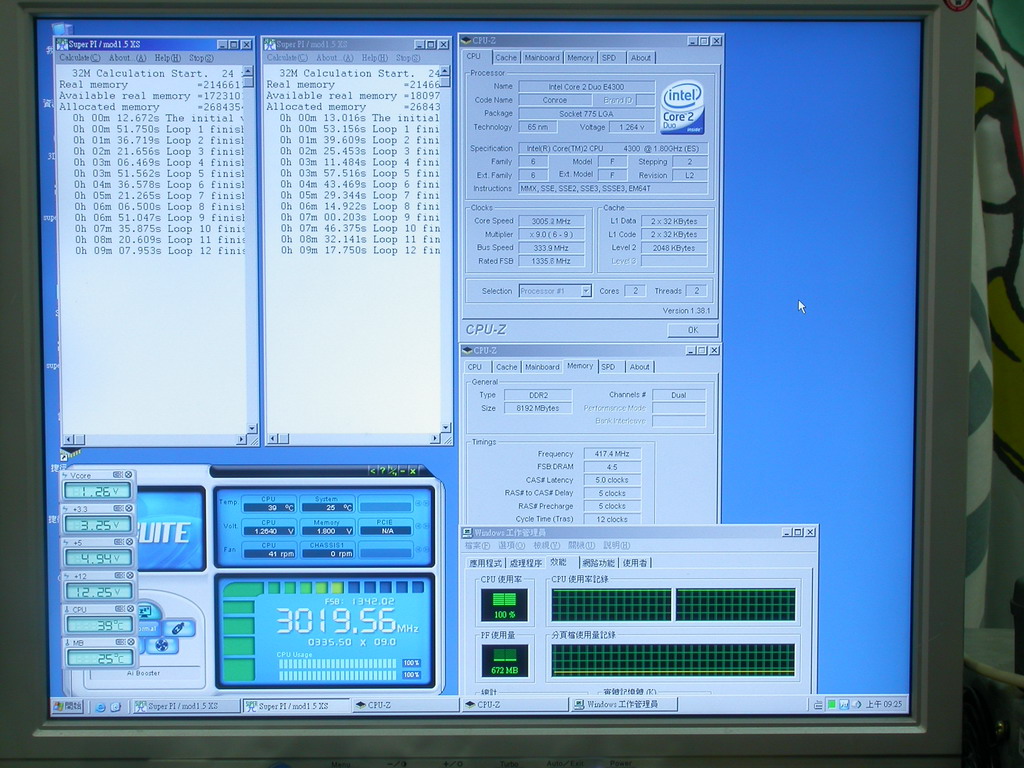Open the Quick Launch Internet Explorer icon
Viewport: 1024px width, 768px height.
point(101,707)
